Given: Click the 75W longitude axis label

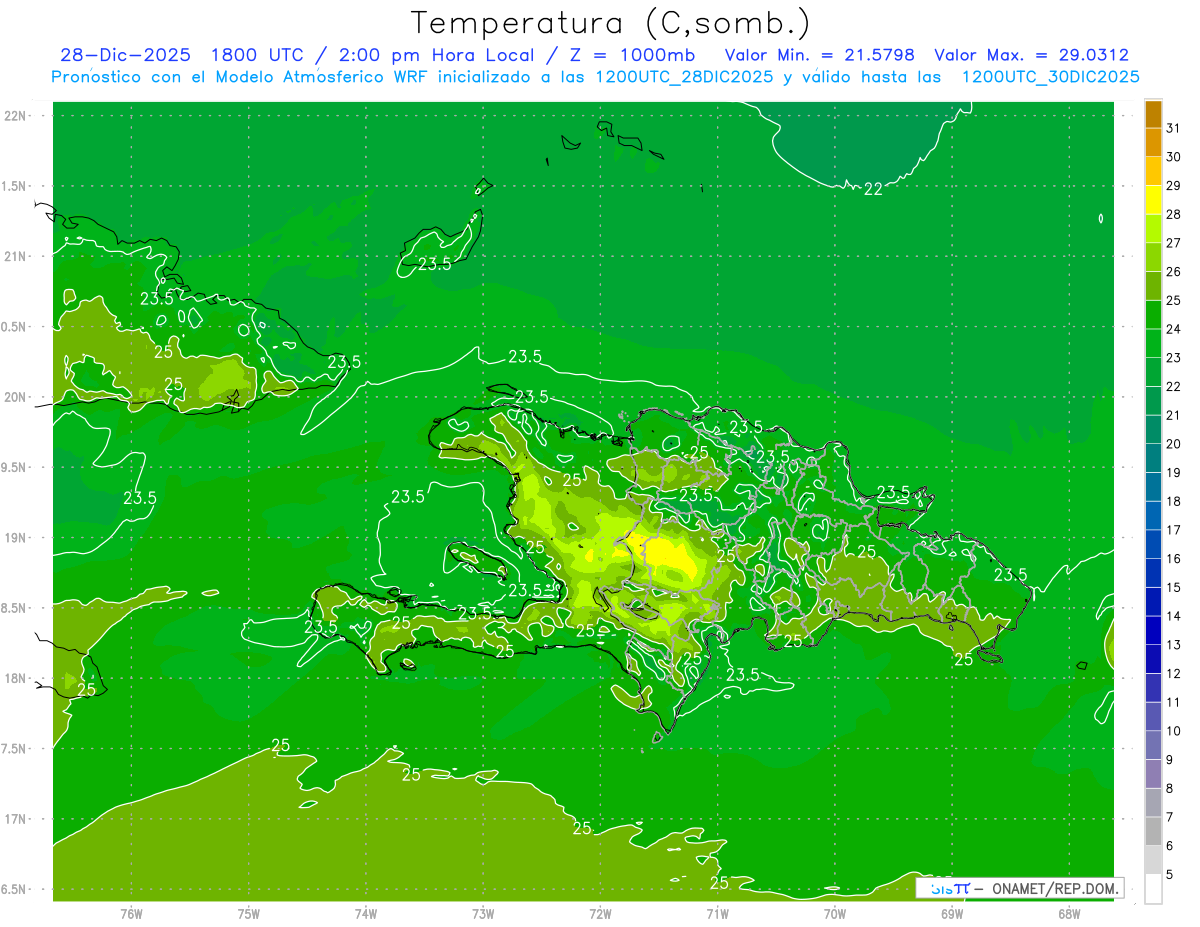Looking at the screenshot, I should (x=249, y=914).
